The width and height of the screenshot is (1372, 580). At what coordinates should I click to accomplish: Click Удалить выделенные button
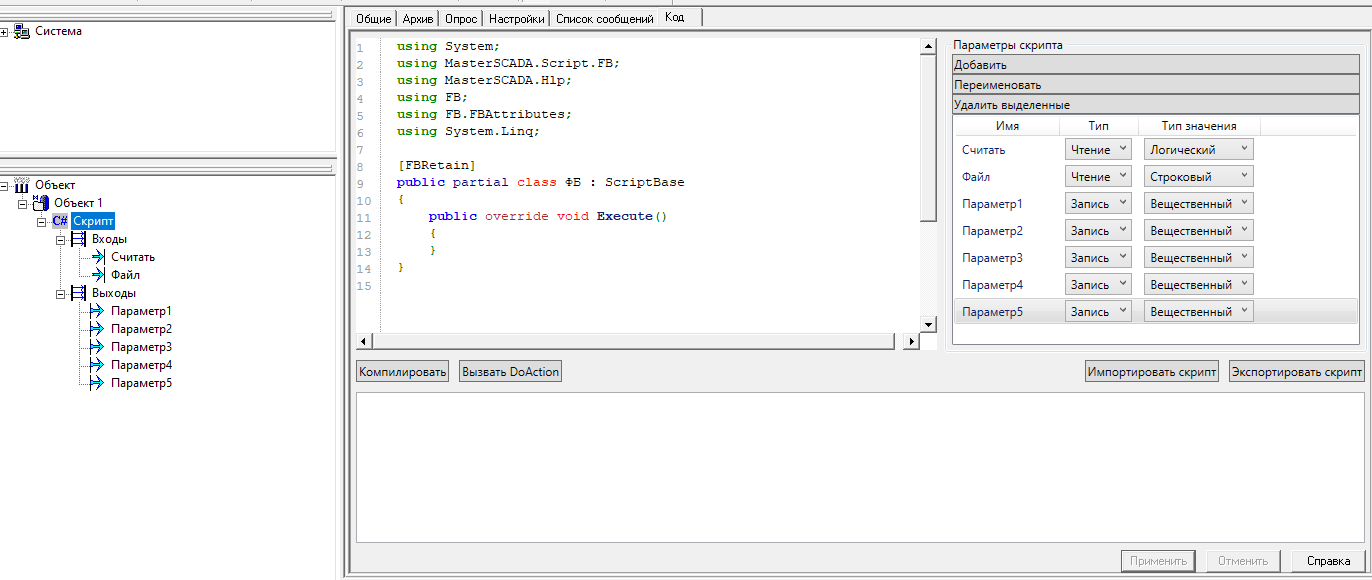pos(1156,105)
